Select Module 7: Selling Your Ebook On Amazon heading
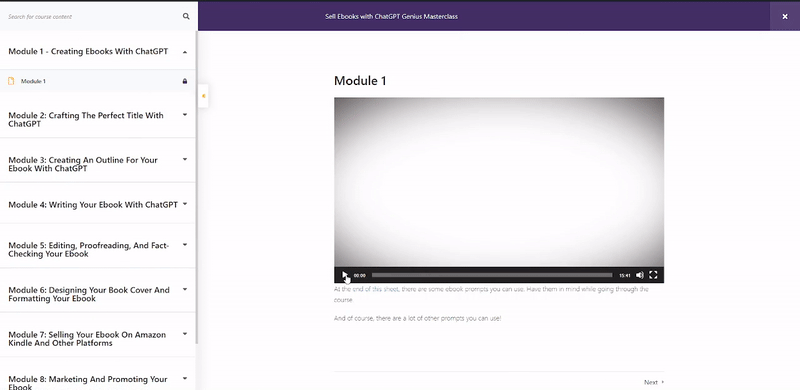Viewport: 800px width, 390px height. pyautogui.click(x=87, y=339)
